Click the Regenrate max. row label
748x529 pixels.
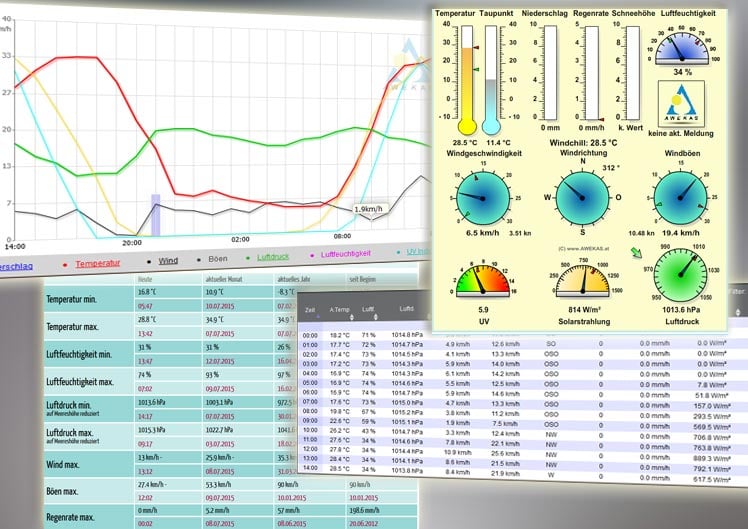(x=70, y=518)
